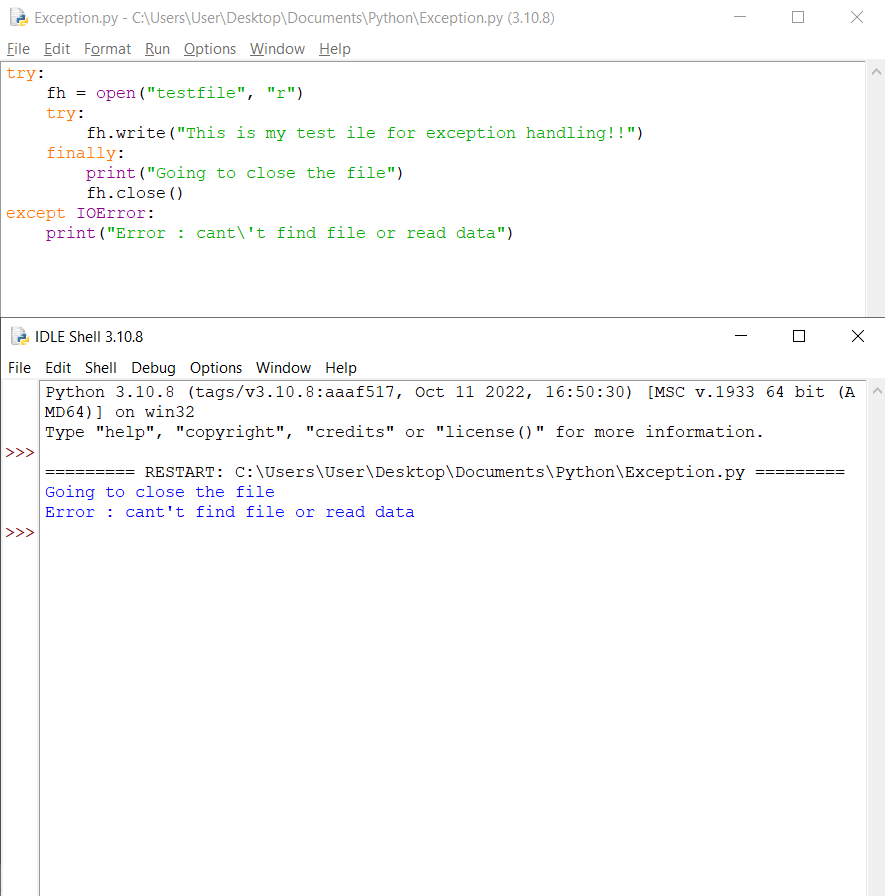Open the Options menu in the editor
Screen dimensions: 885x896
click(x=210, y=48)
